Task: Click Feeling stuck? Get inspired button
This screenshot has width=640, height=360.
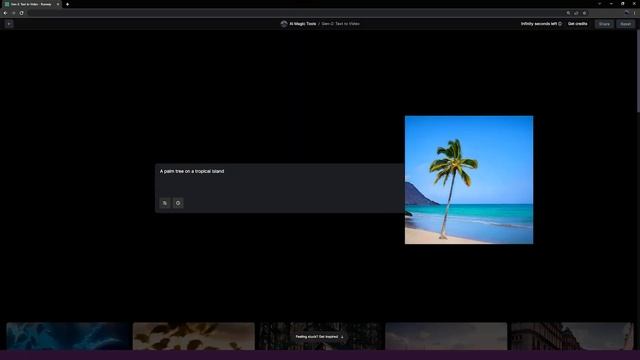Action: 320,337
